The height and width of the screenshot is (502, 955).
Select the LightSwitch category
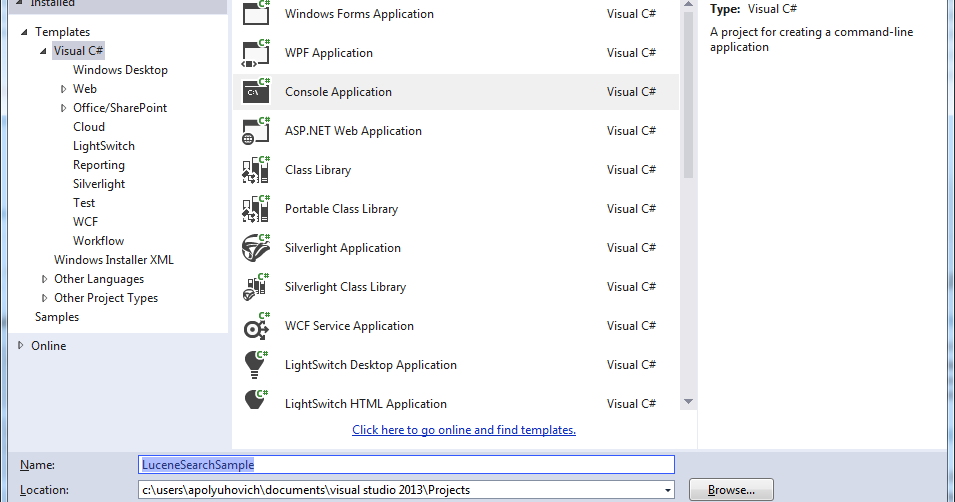tap(104, 146)
